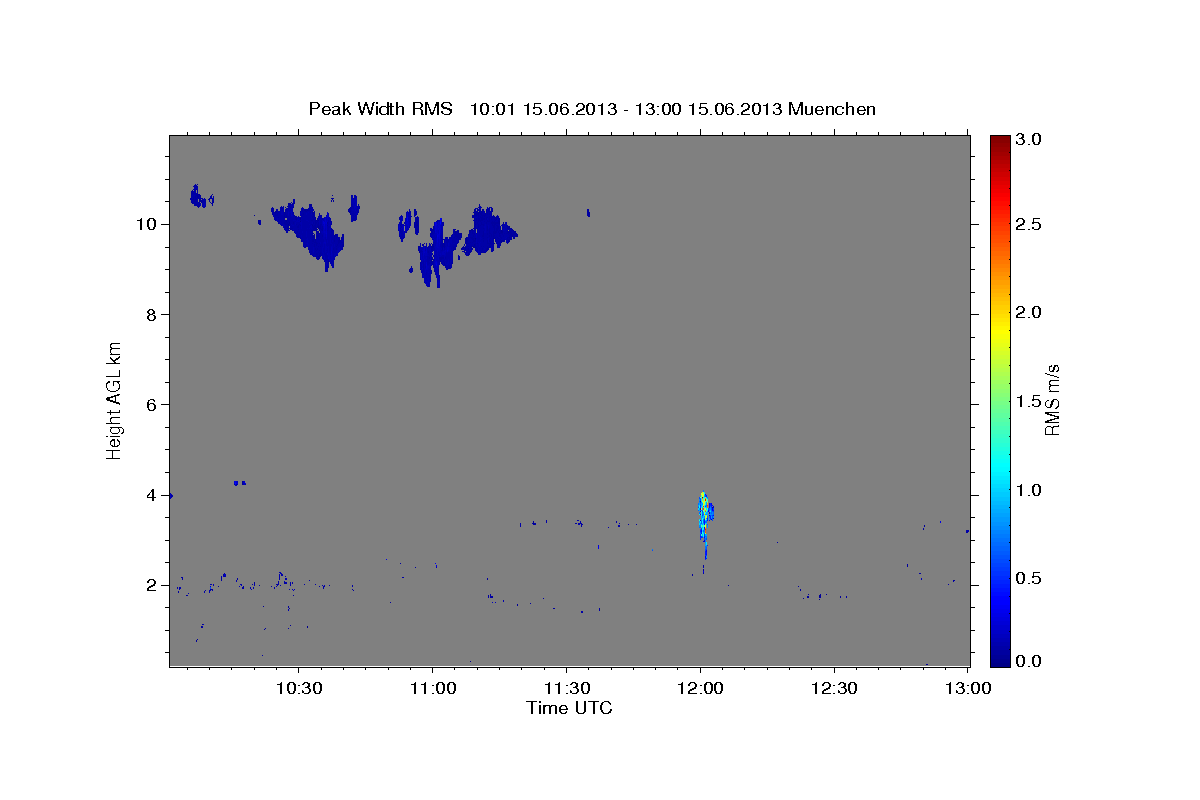1200x800 pixels.
Task: Click the 12:30 time tick label
Action: (834, 688)
